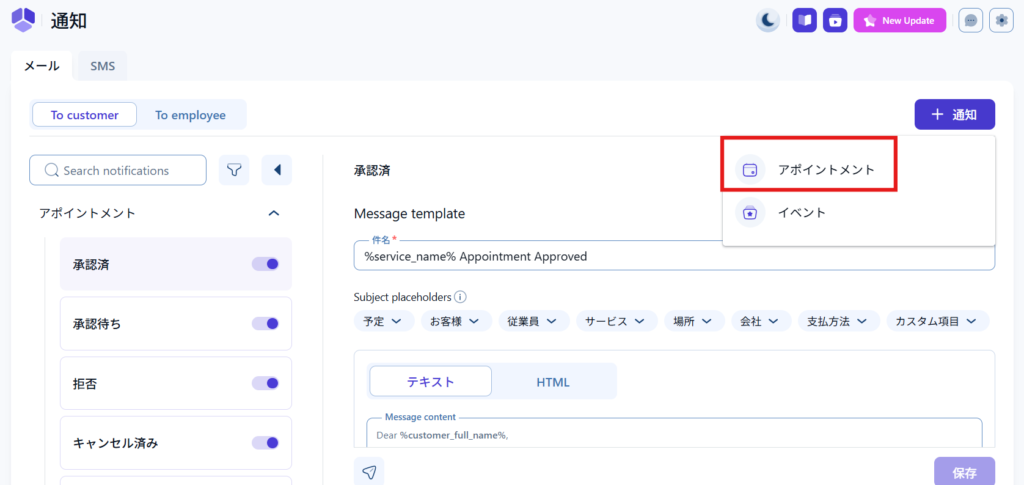Collapse the アポイントメント section chevron

click(x=274, y=213)
